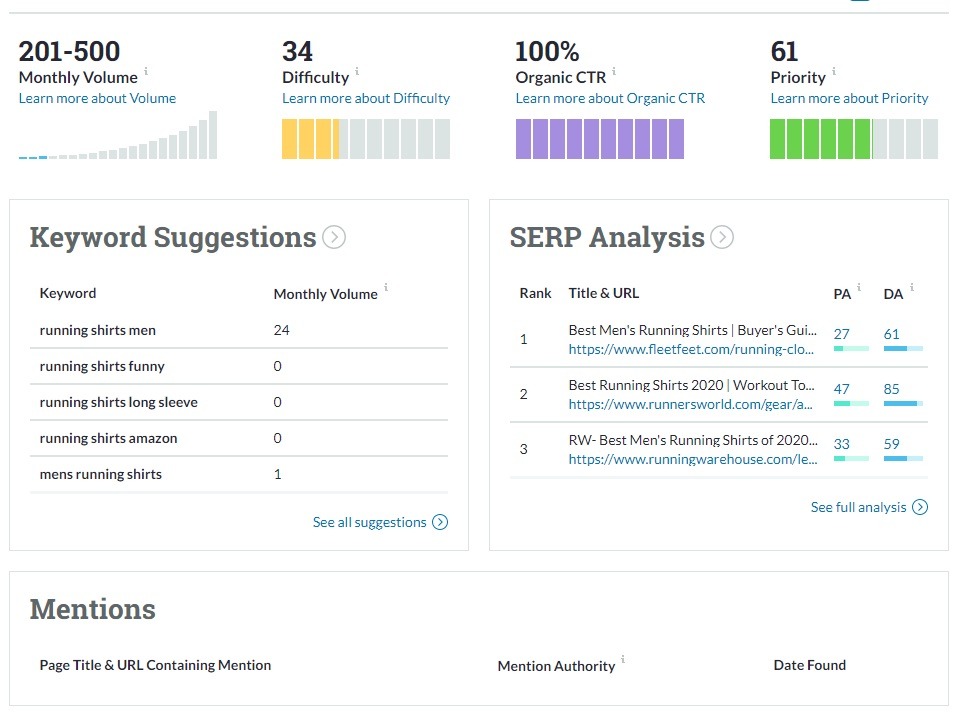The image size is (972, 728).
Task: Click the Monthly Volume bar chart
Action: (118, 135)
